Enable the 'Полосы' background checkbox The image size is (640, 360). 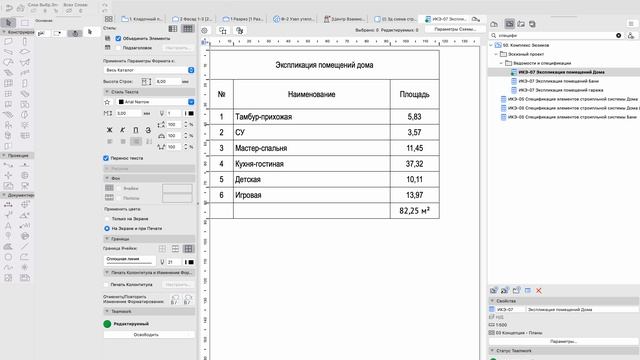(120, 198)
